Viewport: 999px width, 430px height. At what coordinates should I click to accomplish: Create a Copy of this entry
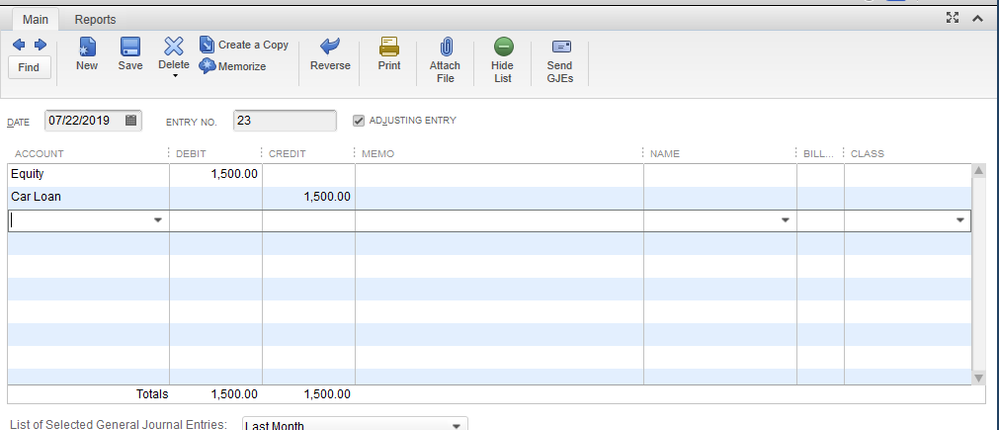point(244,45)
